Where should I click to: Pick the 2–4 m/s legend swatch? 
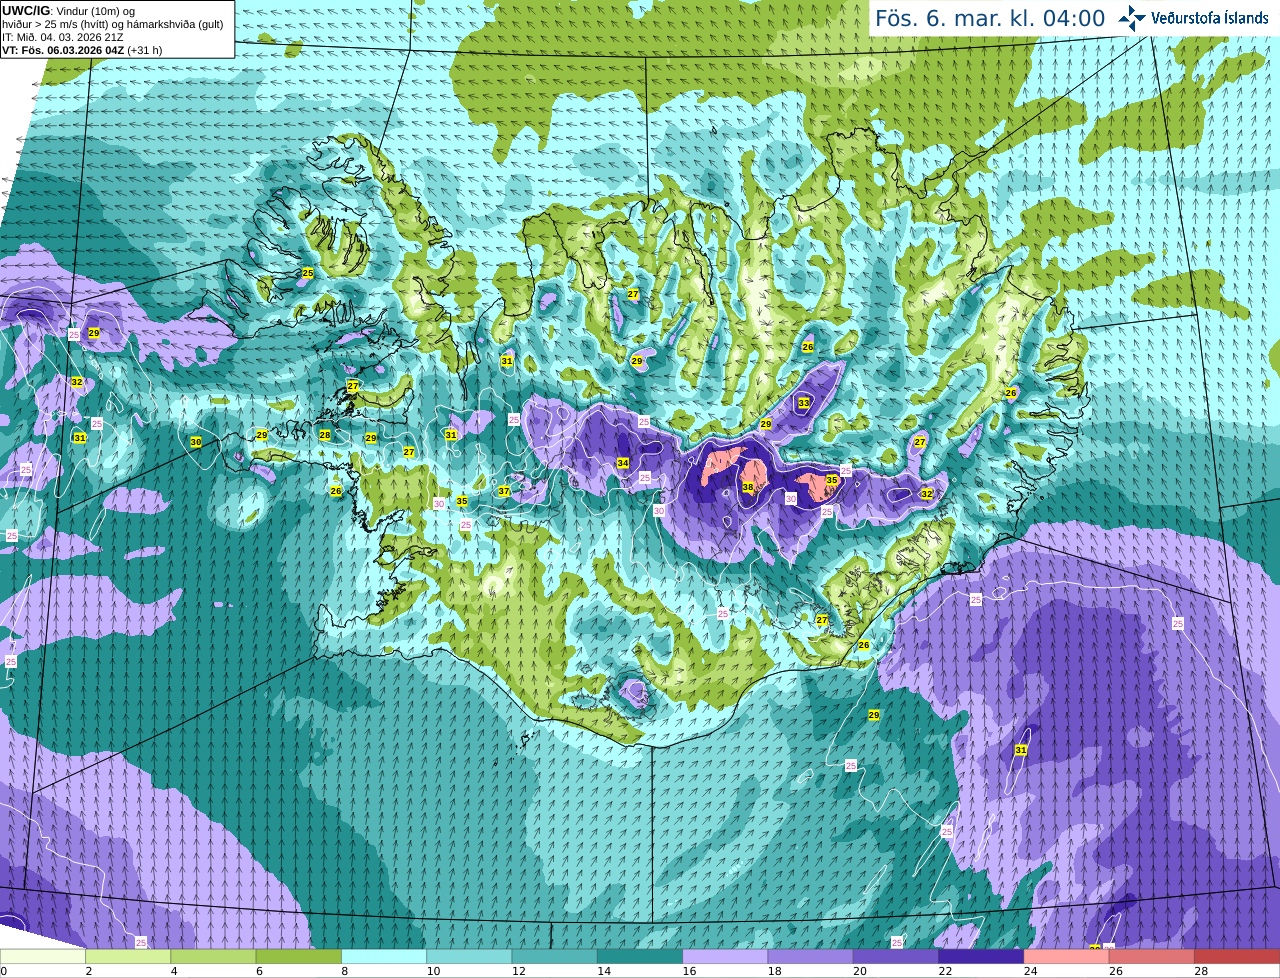(128, 956)
